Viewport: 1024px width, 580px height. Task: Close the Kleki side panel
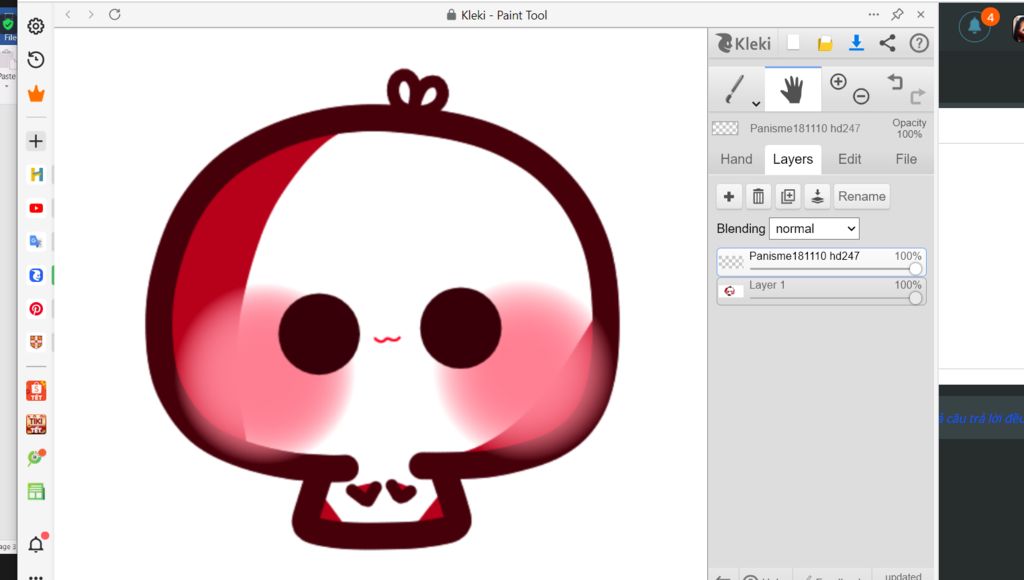tap(921, 14)
